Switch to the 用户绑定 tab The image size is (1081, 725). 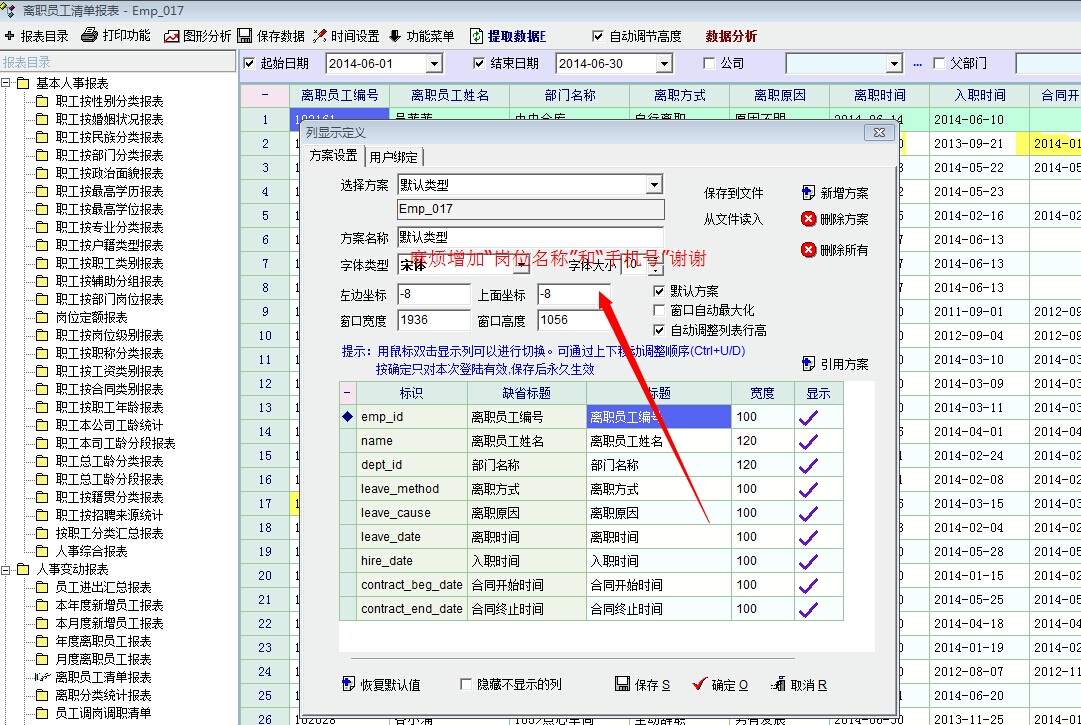(x=394, y=157)
